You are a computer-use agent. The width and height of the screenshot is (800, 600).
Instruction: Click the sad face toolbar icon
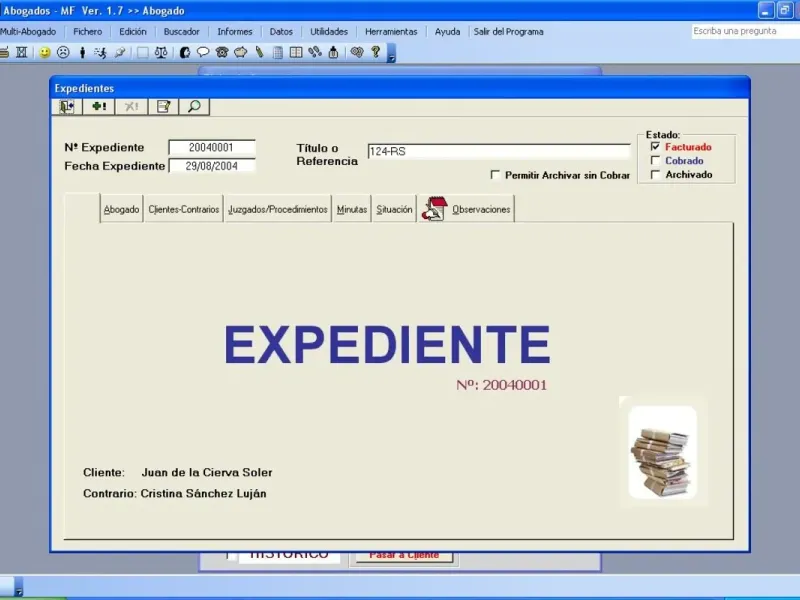point(63,52)
